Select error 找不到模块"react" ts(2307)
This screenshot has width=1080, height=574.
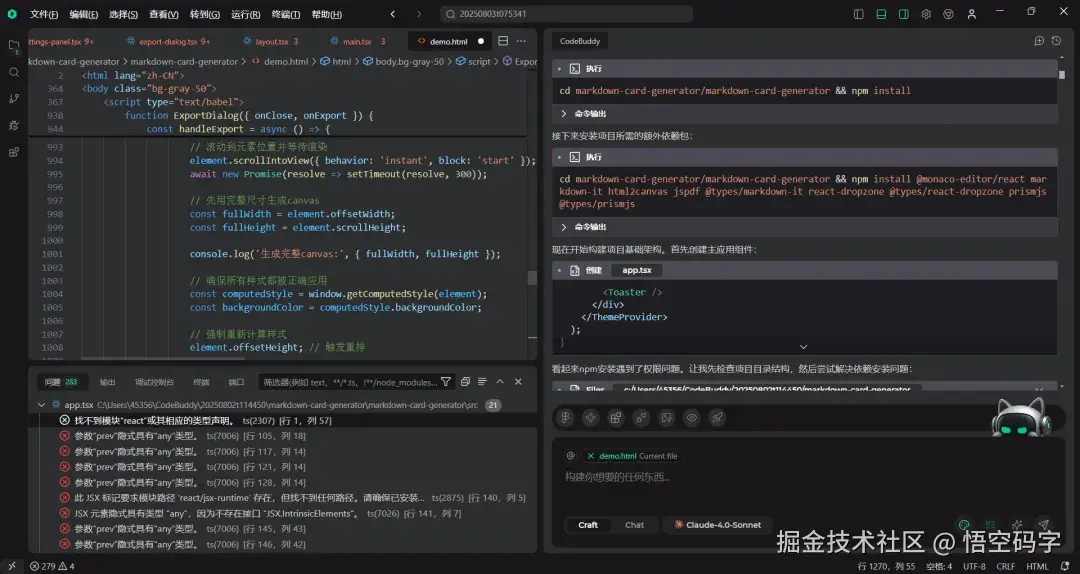pos(282,420)
